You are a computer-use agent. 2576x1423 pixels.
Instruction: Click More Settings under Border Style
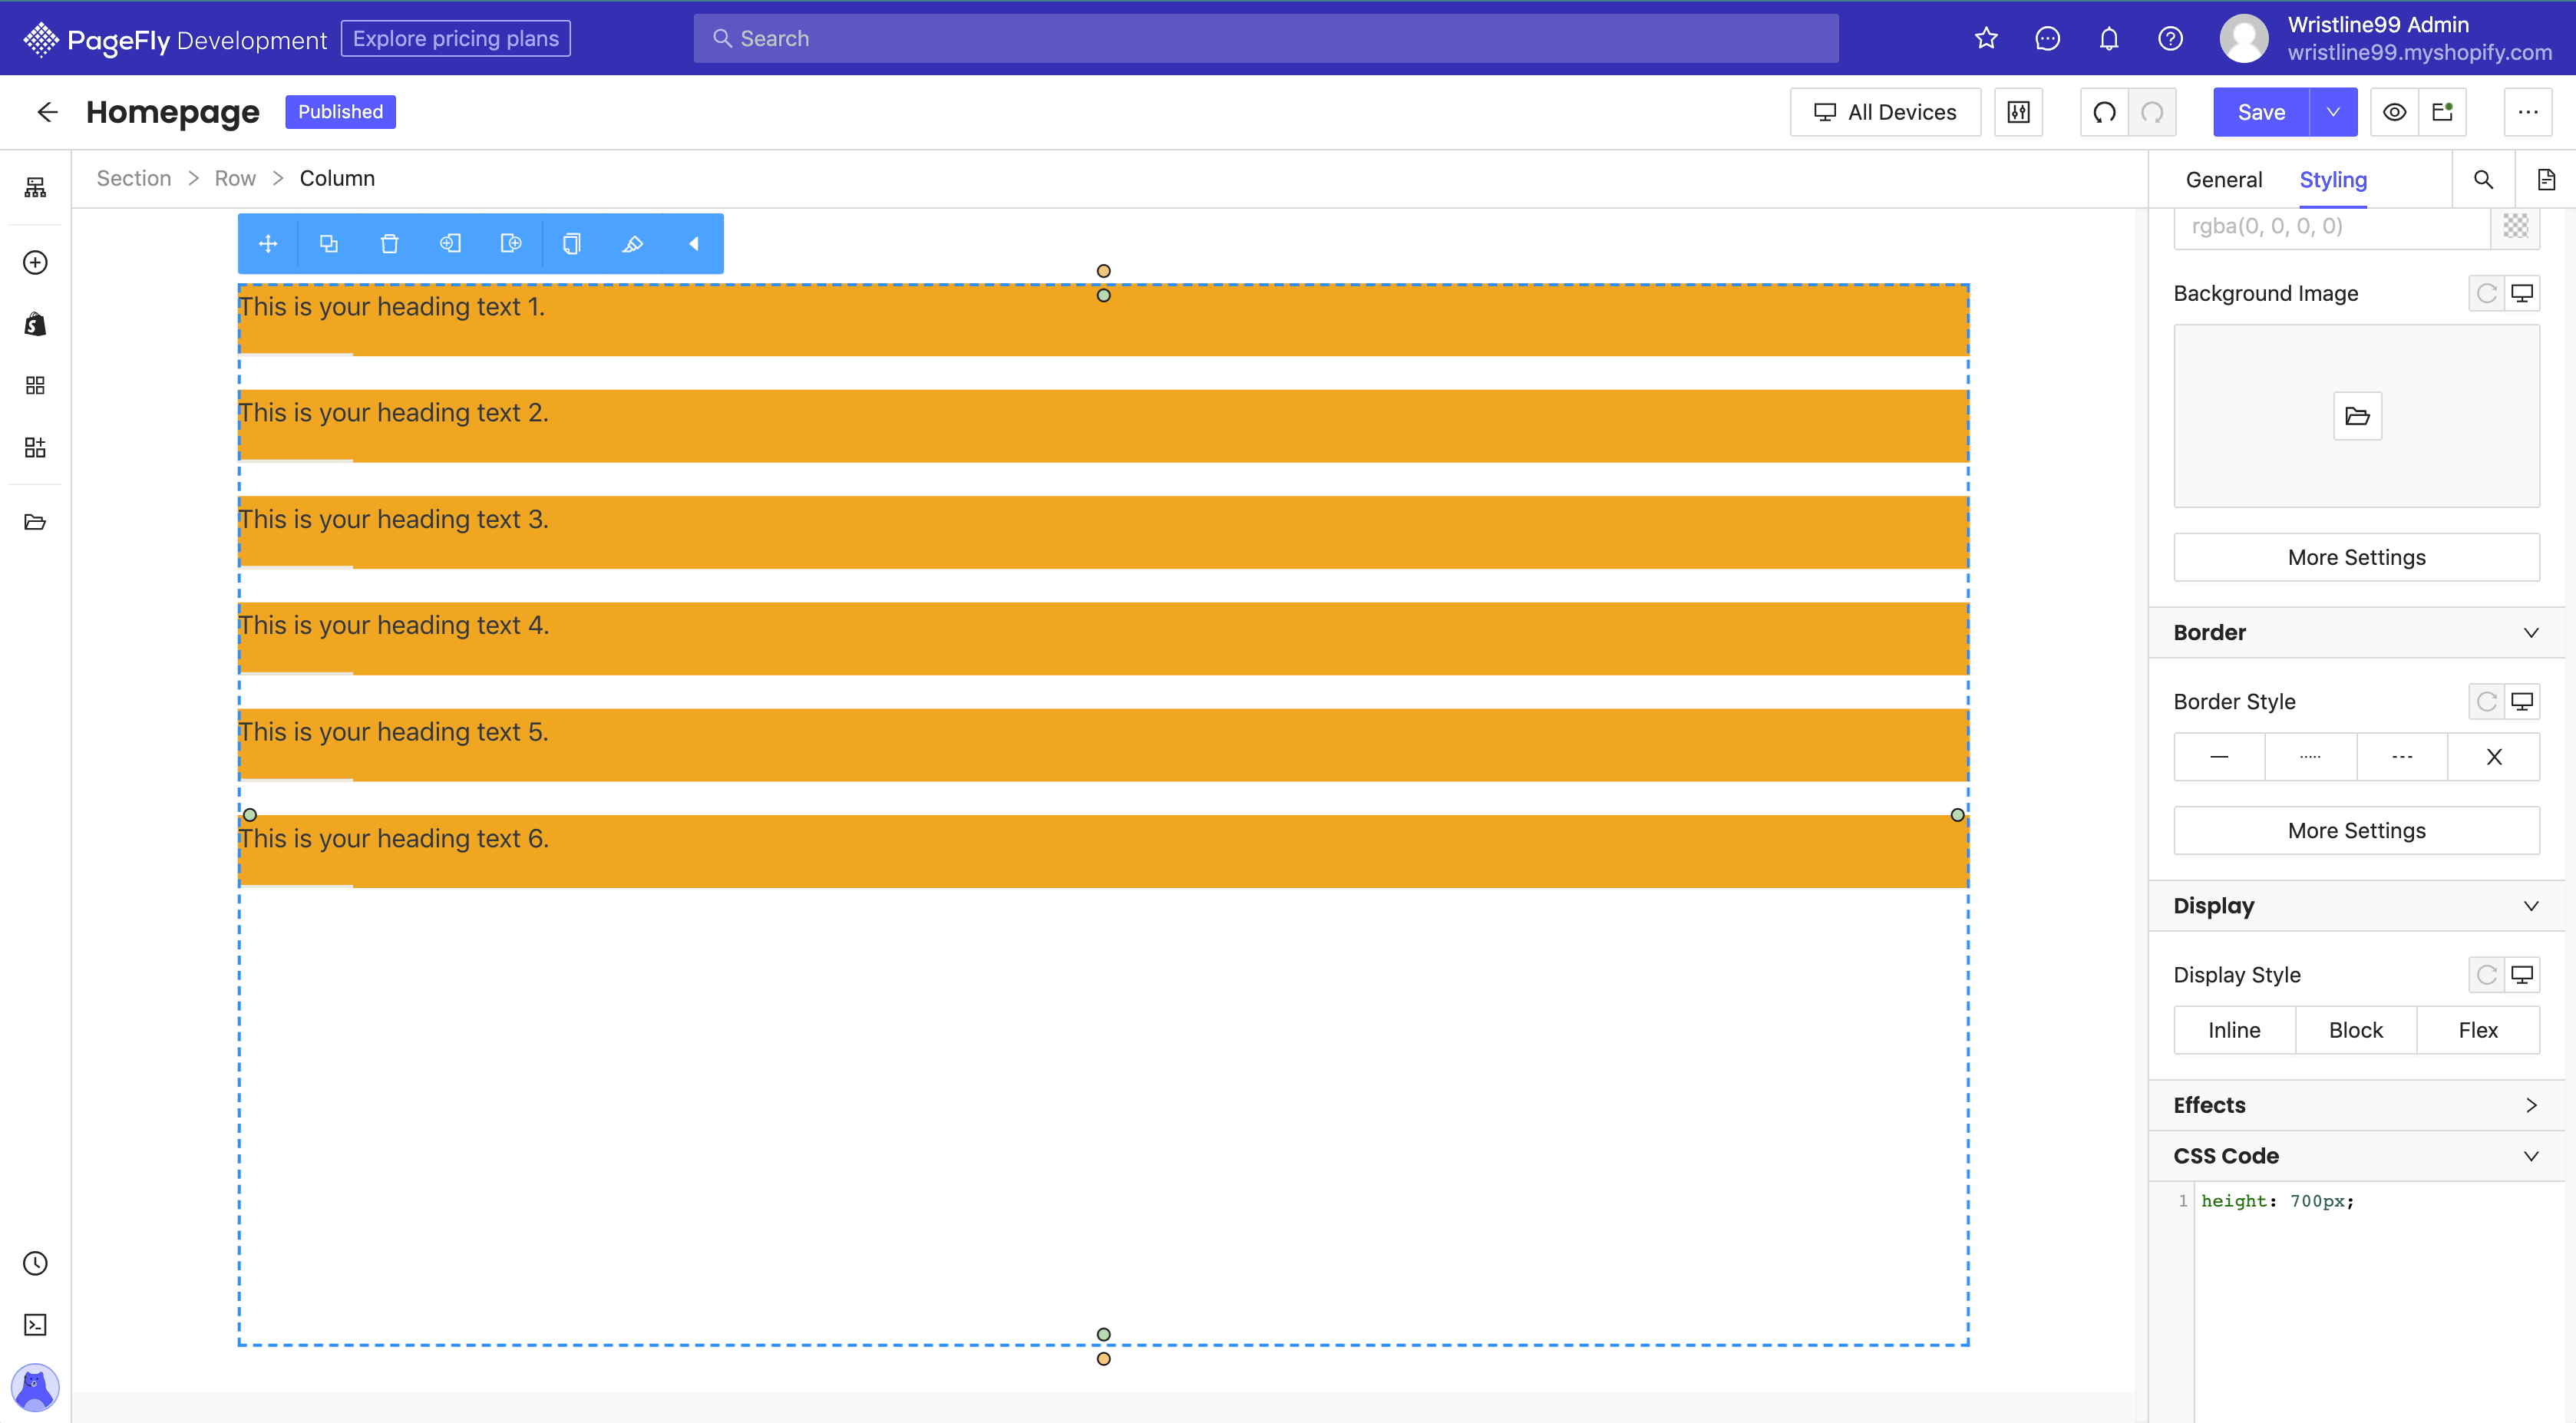[2356, 830]
